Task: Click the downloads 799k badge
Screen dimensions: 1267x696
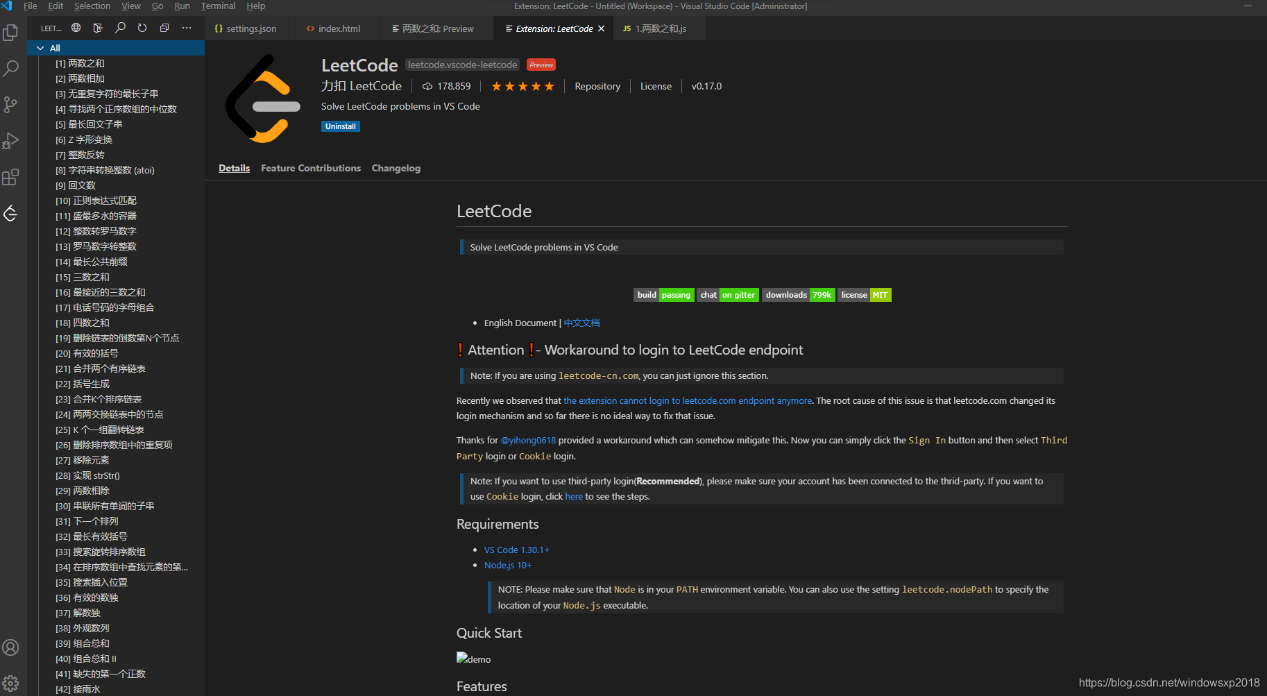Action: (x=798, y=295)
